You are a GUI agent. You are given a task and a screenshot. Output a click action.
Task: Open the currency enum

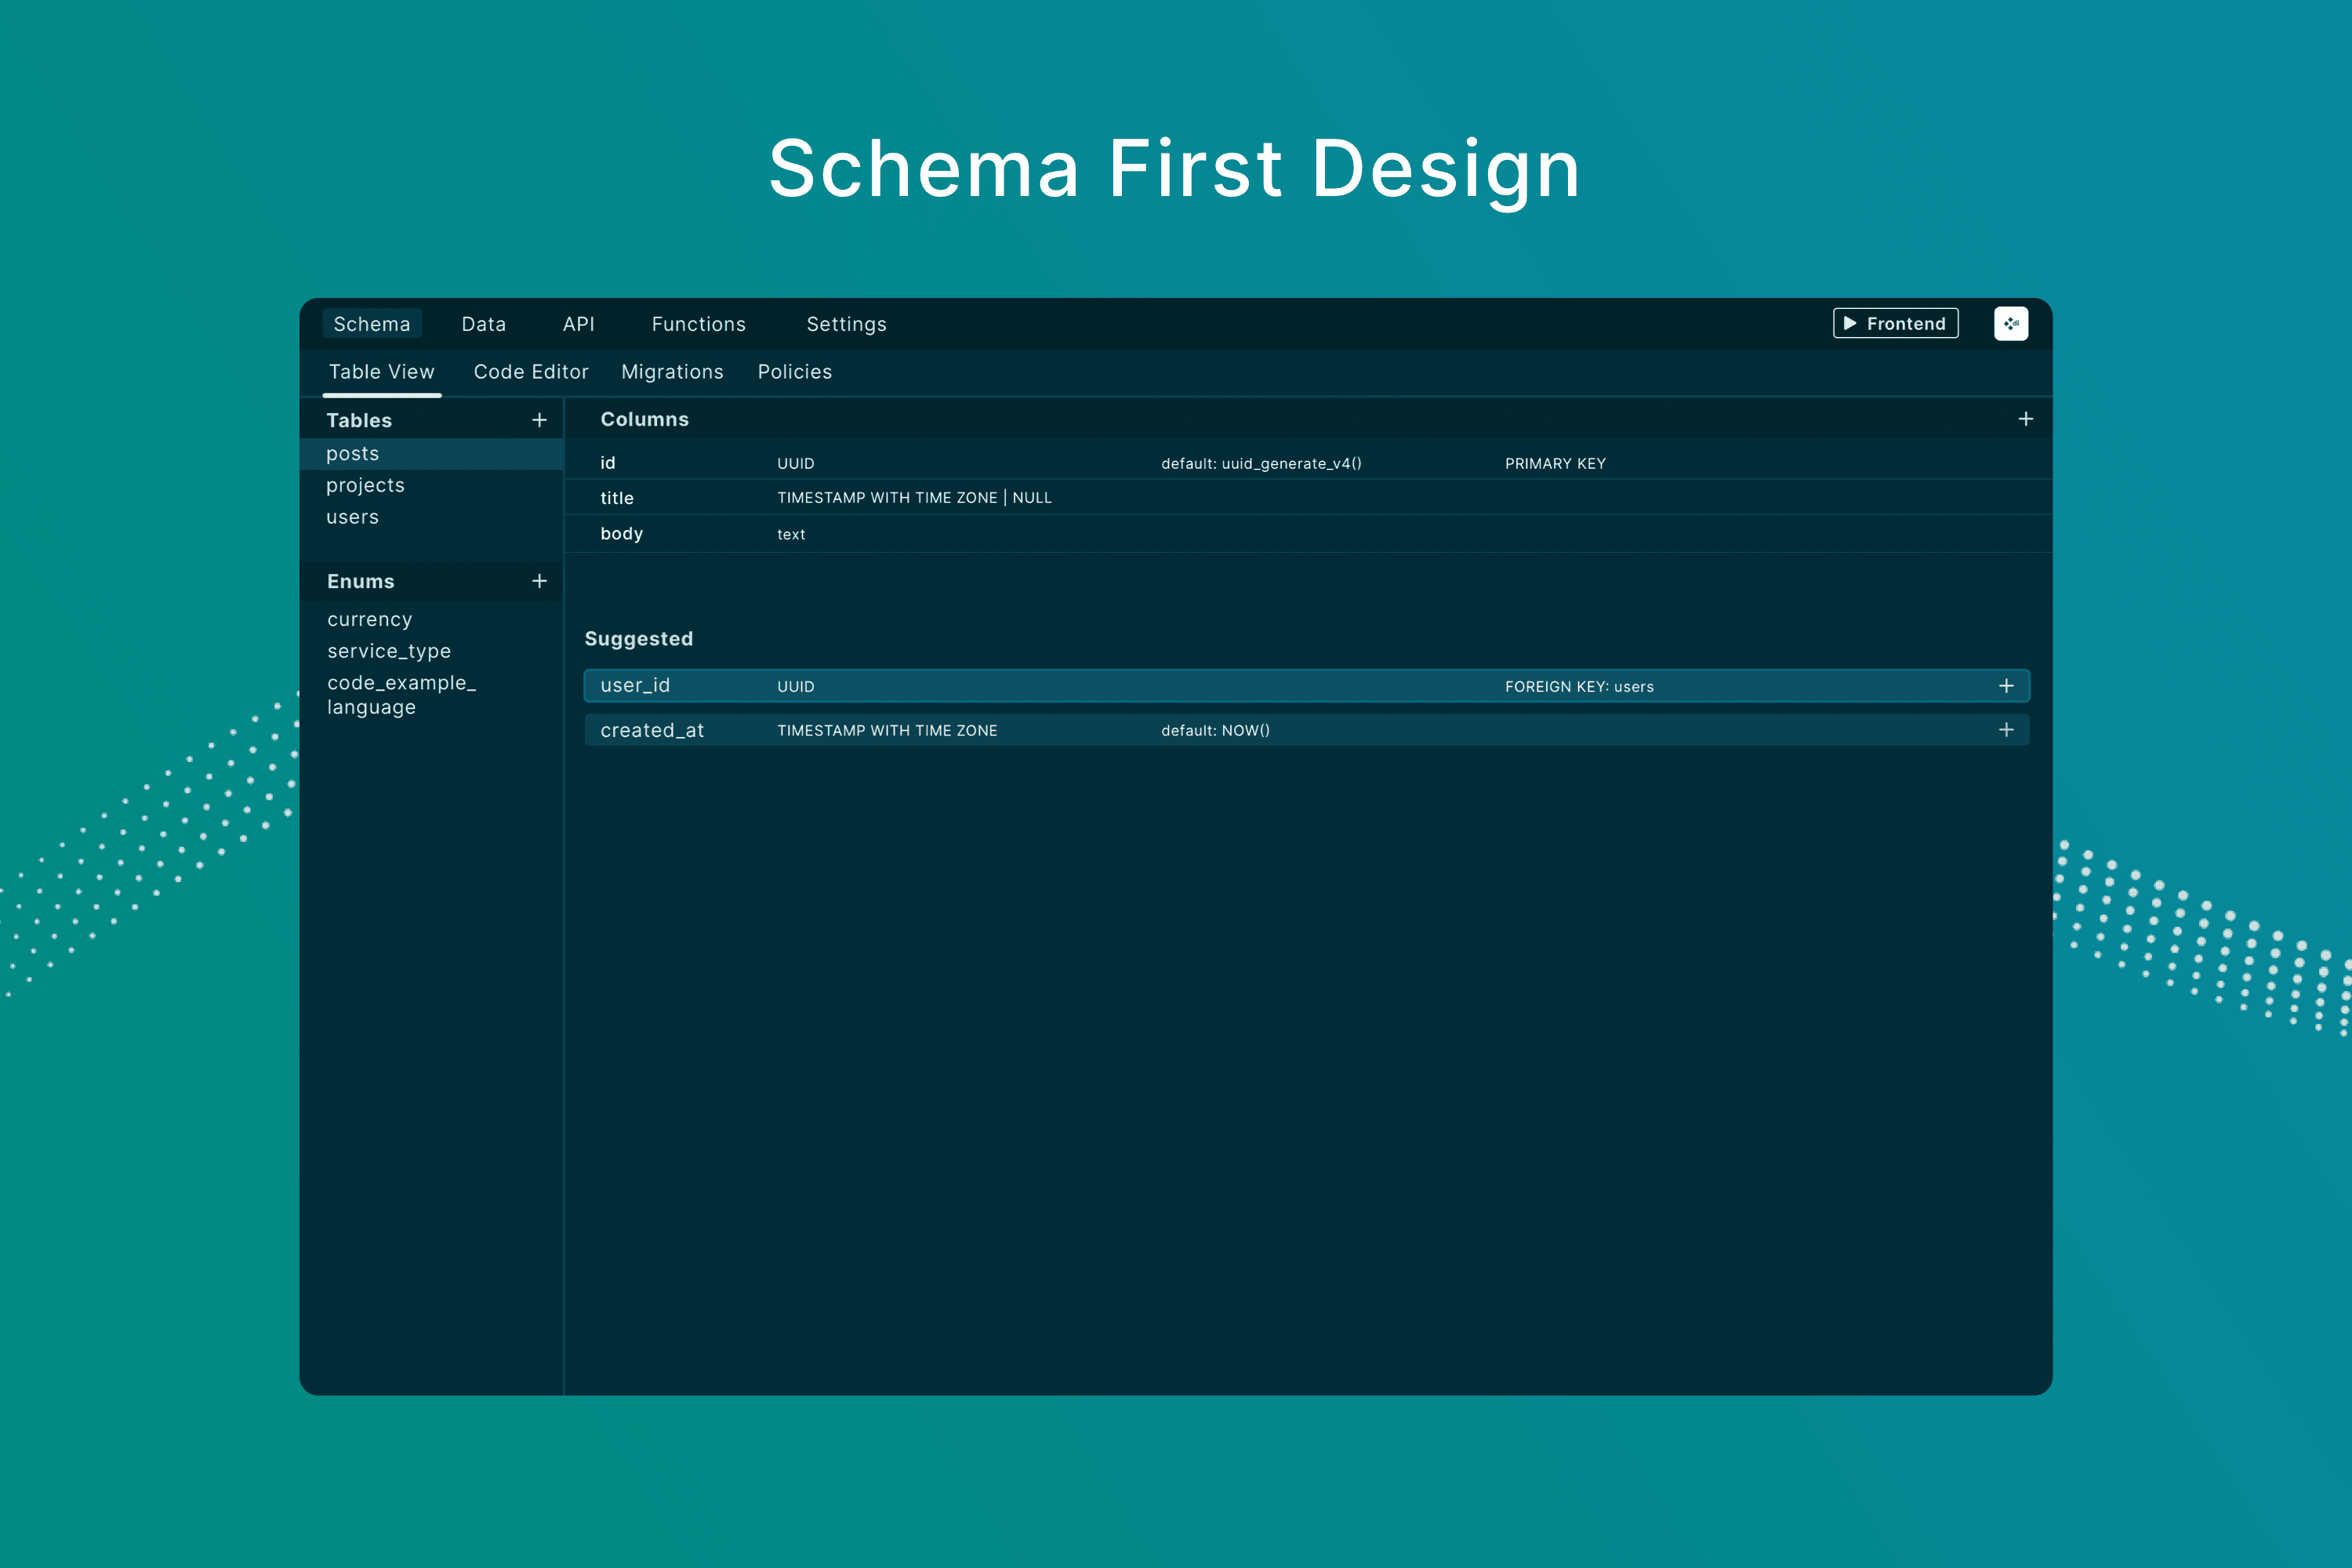369,620
